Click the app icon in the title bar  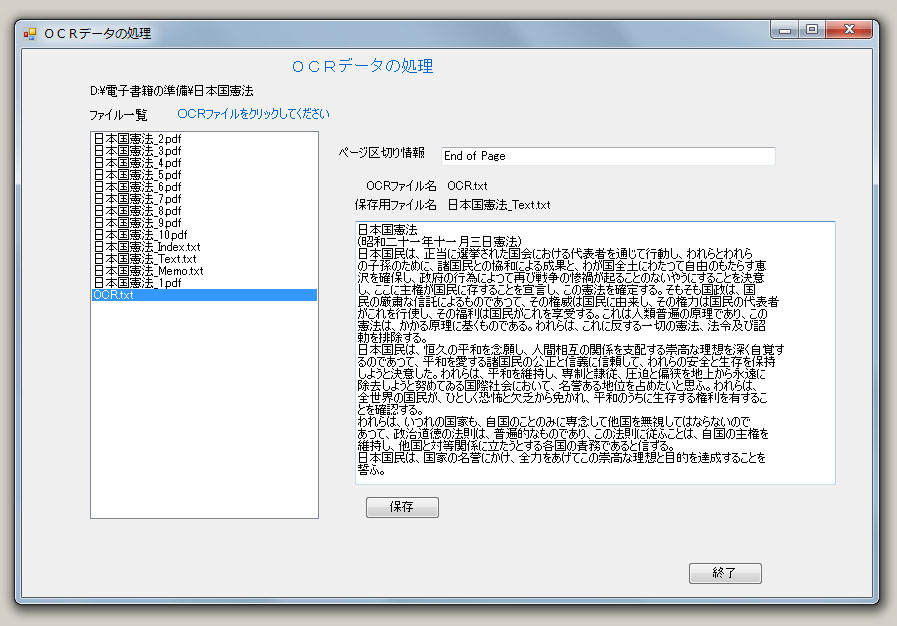(30, 33)
